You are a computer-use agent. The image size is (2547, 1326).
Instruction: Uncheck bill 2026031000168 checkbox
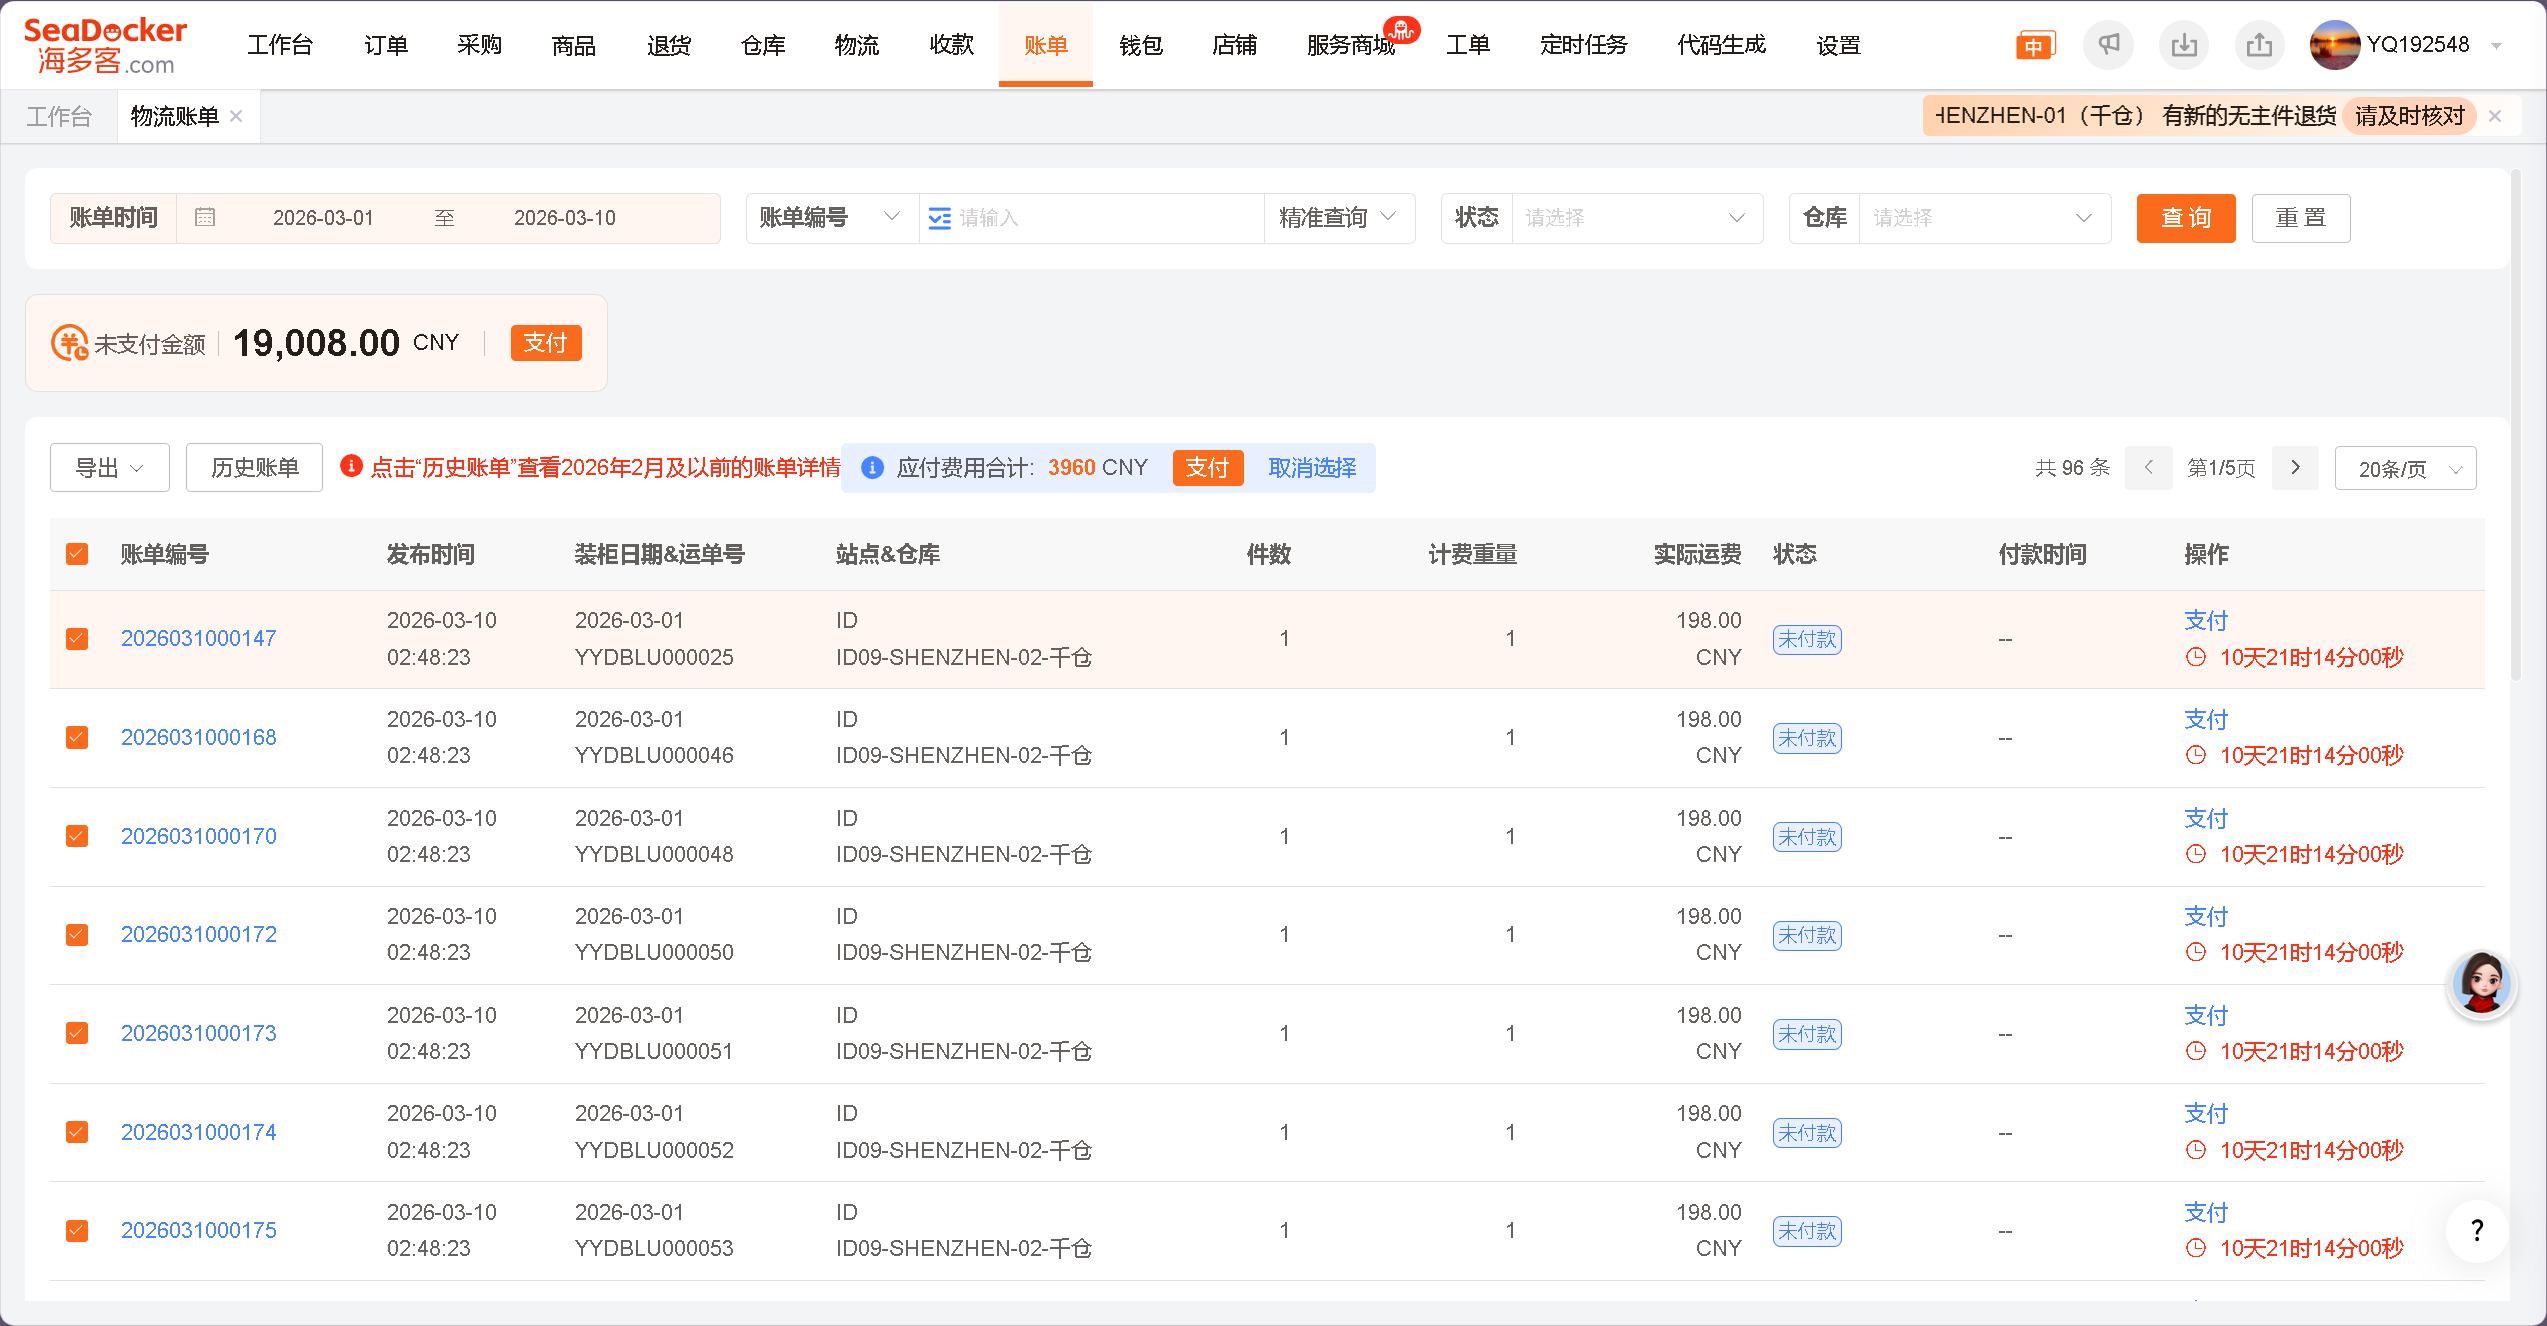pyautogui.click(x=77, y=737)
